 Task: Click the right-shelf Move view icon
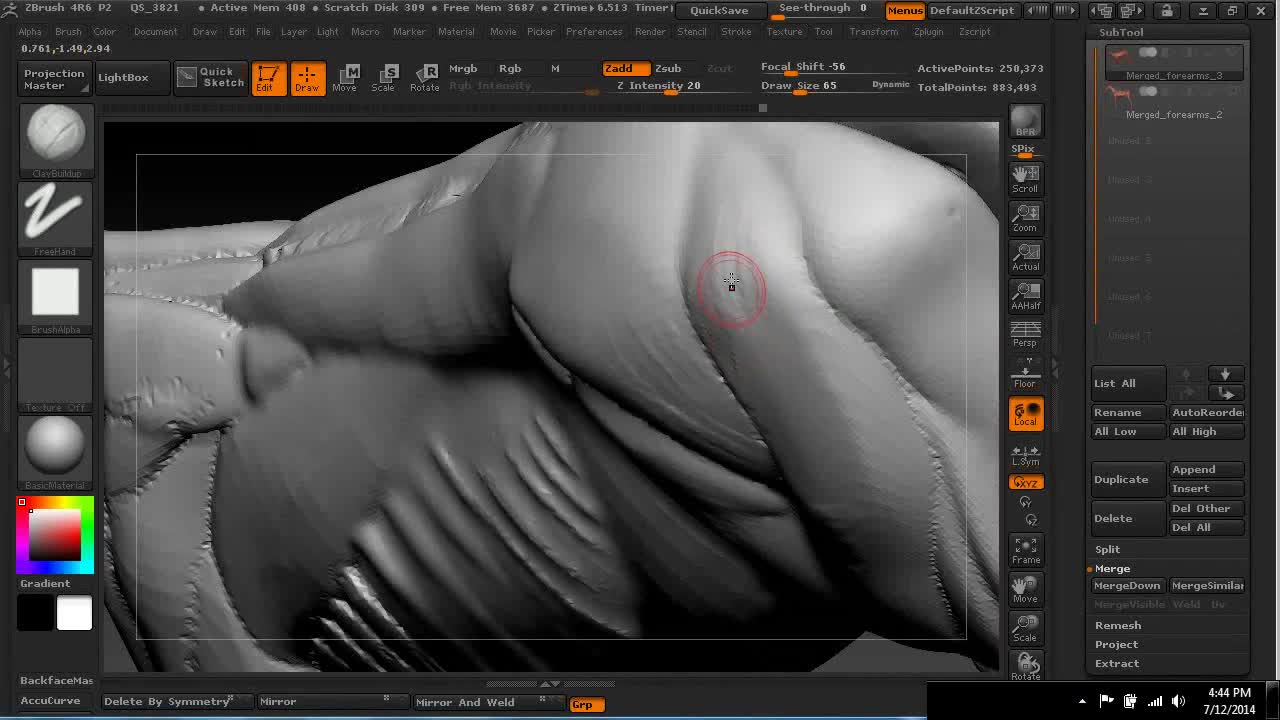tap(1026, 590)
